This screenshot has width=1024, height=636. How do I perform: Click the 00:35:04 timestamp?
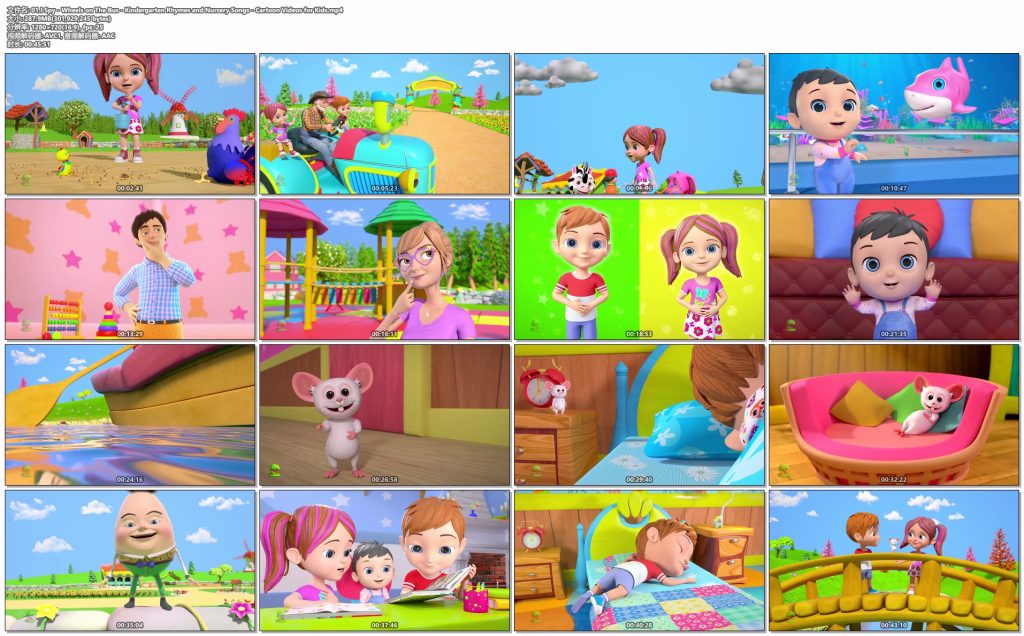pyautogui.click(x=129, y=625)
